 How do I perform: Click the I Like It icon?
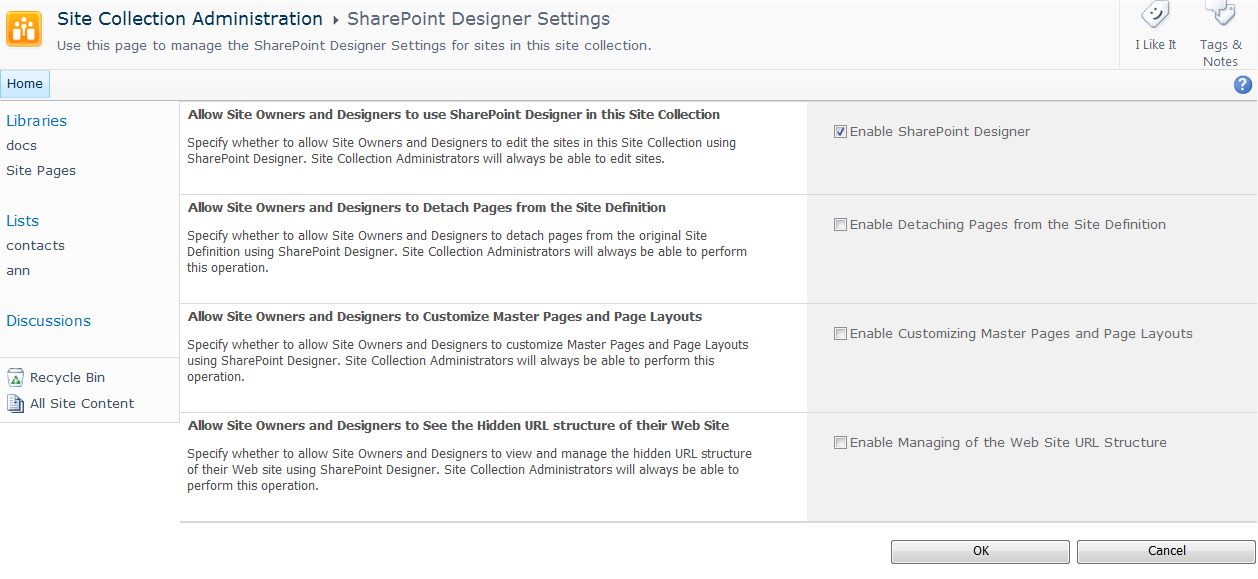(x=1156, y=16)
